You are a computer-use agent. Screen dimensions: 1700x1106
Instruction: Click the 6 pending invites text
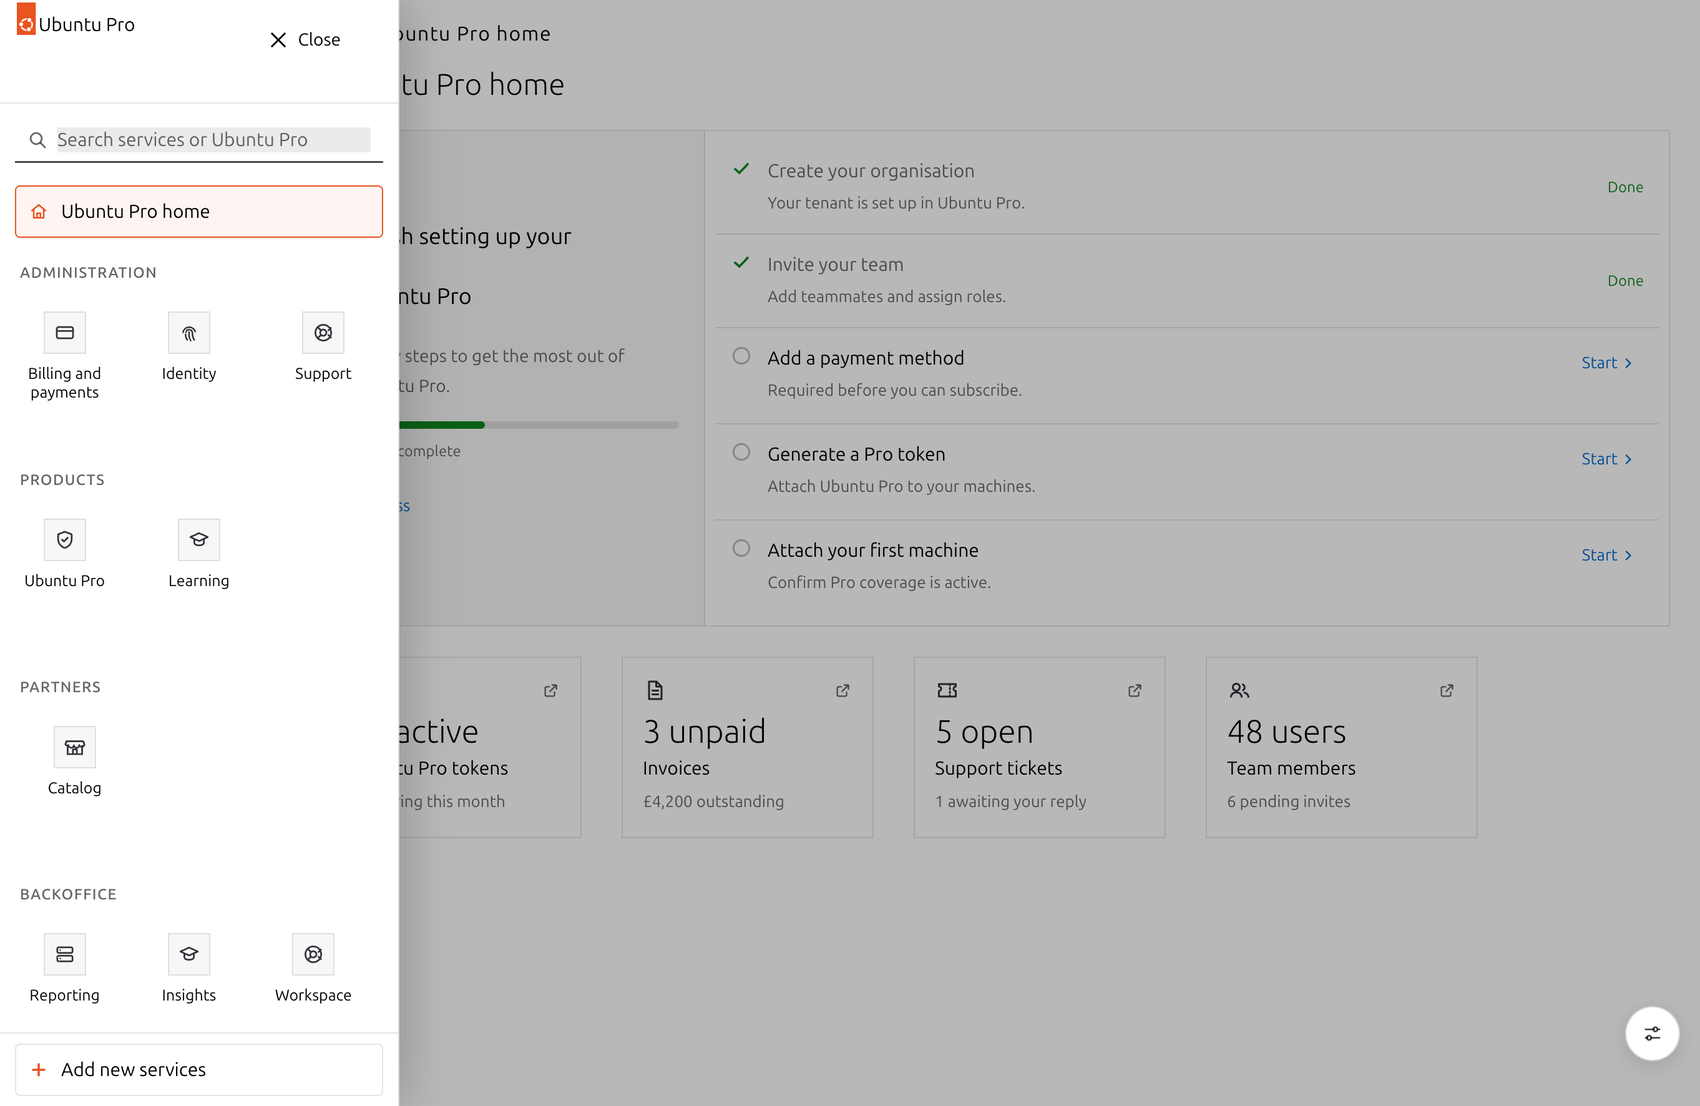pyautogui.click(x=1288, y=802)
